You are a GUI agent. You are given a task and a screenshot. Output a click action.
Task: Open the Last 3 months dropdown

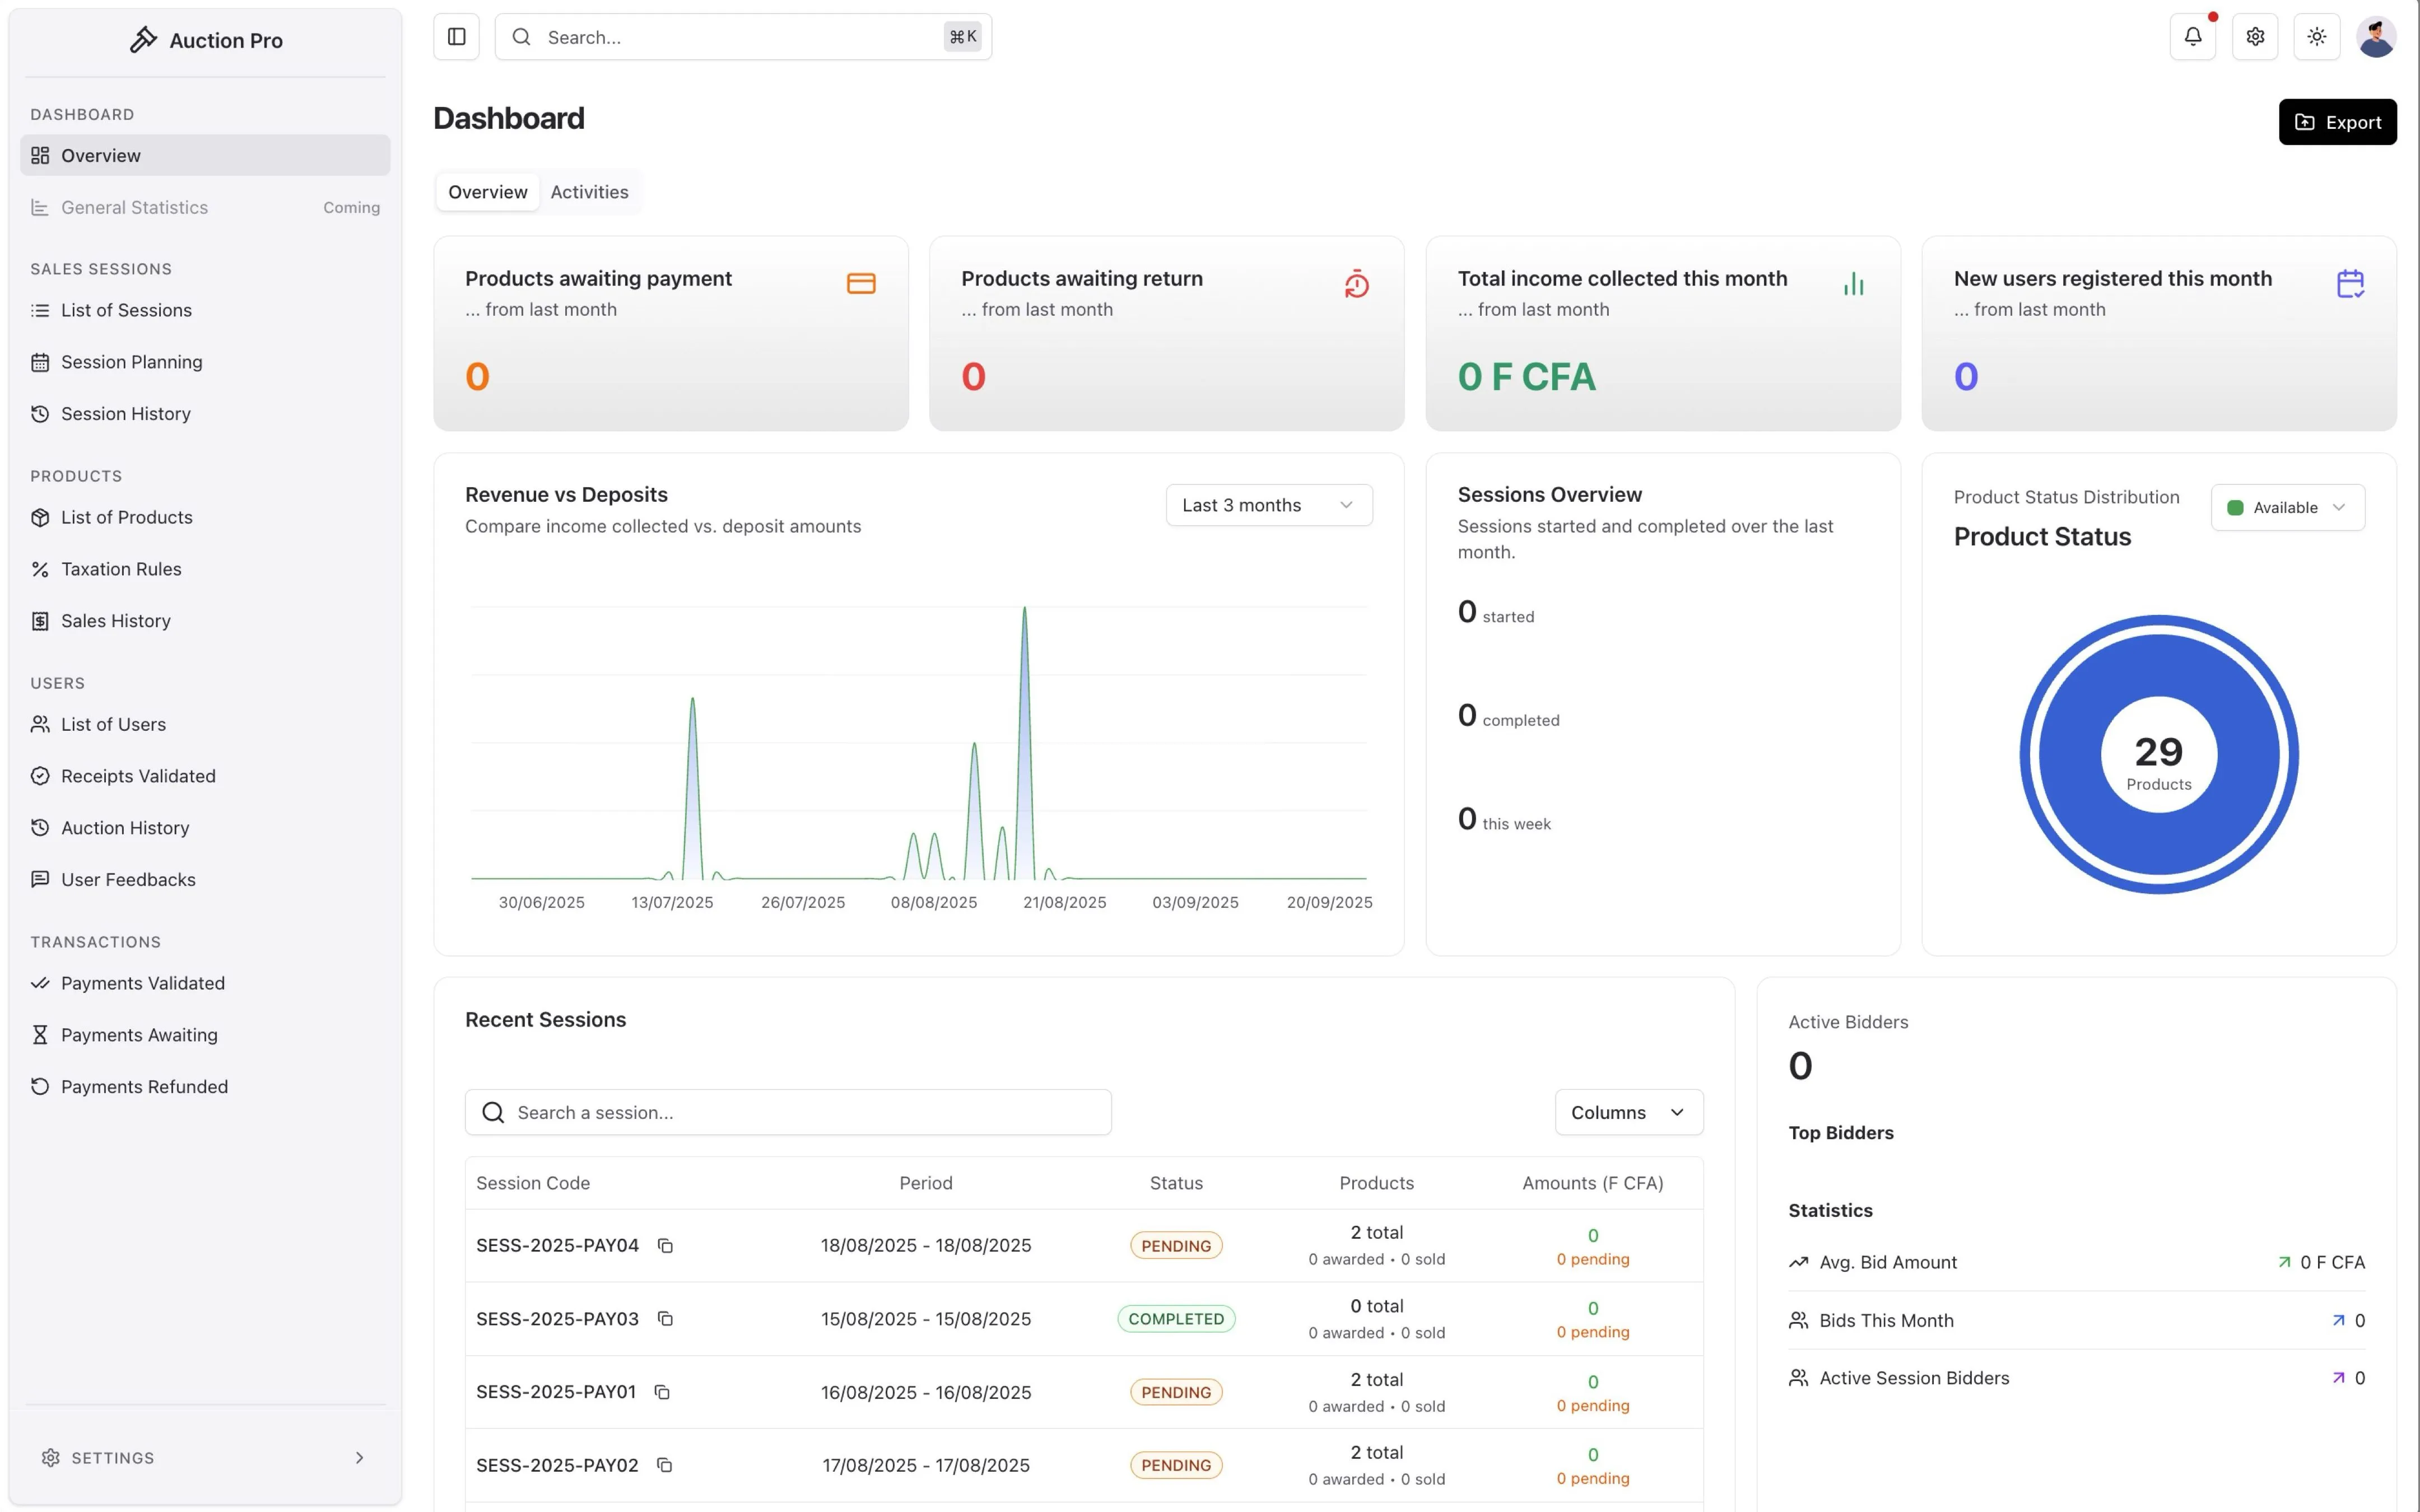[x=1268, y=505]
